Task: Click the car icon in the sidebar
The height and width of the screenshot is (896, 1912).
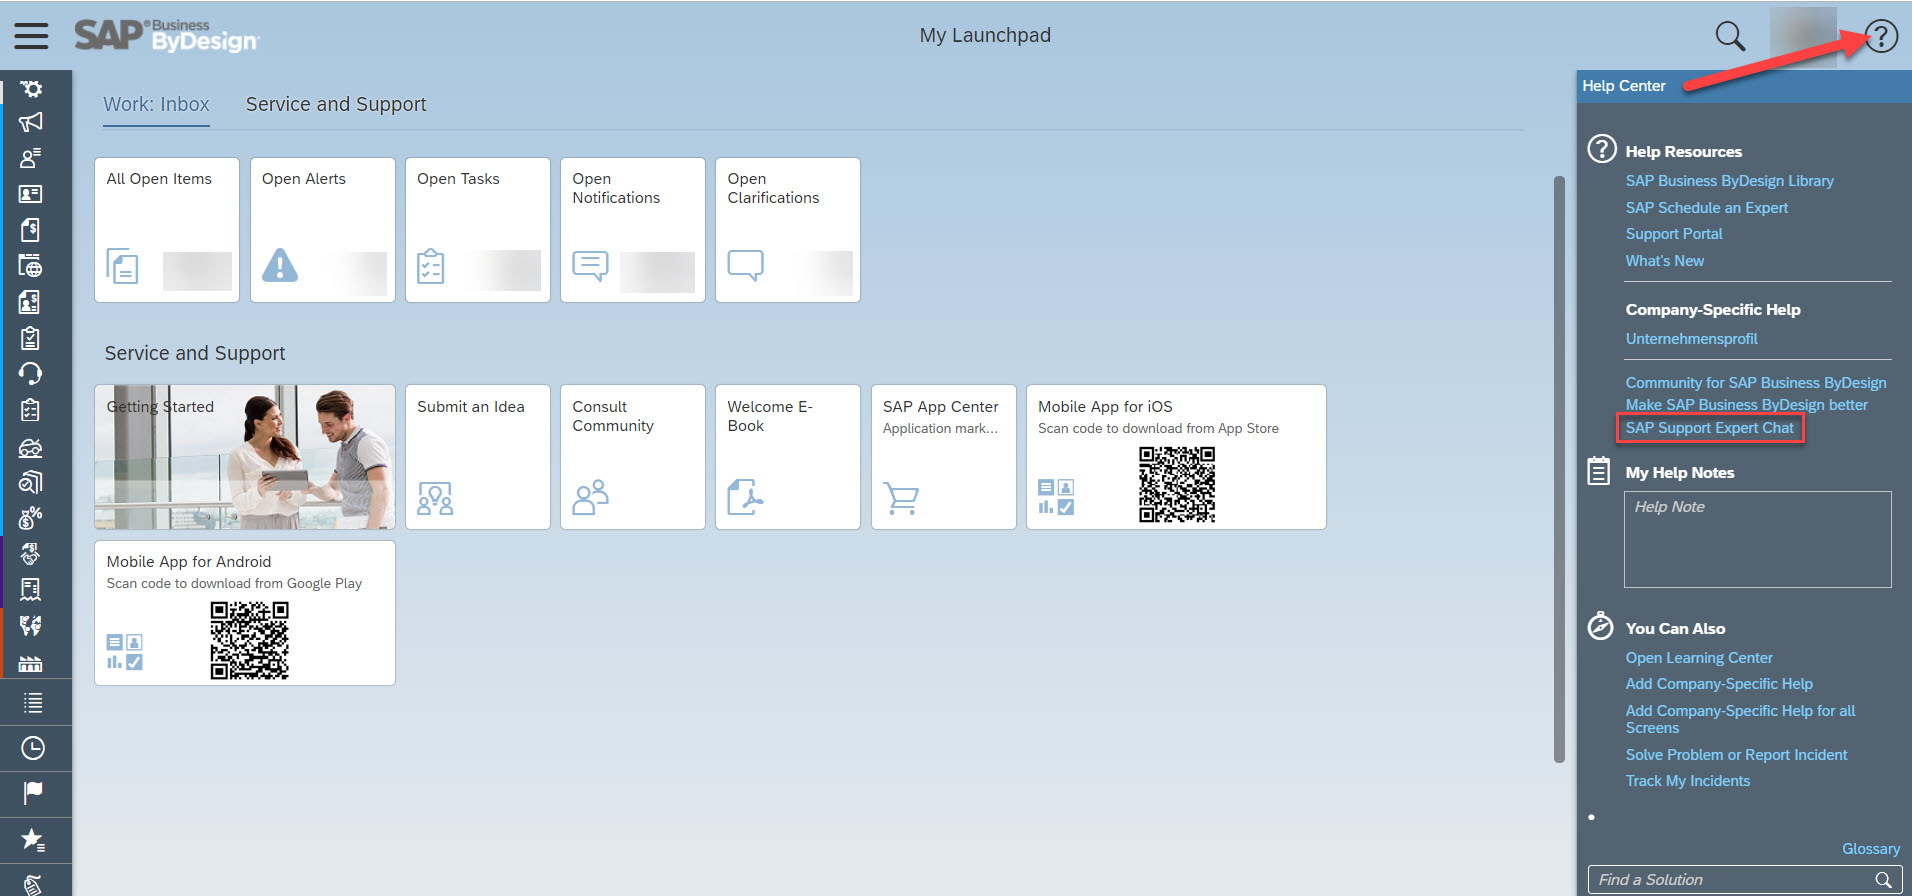Action: pos(31,447)
